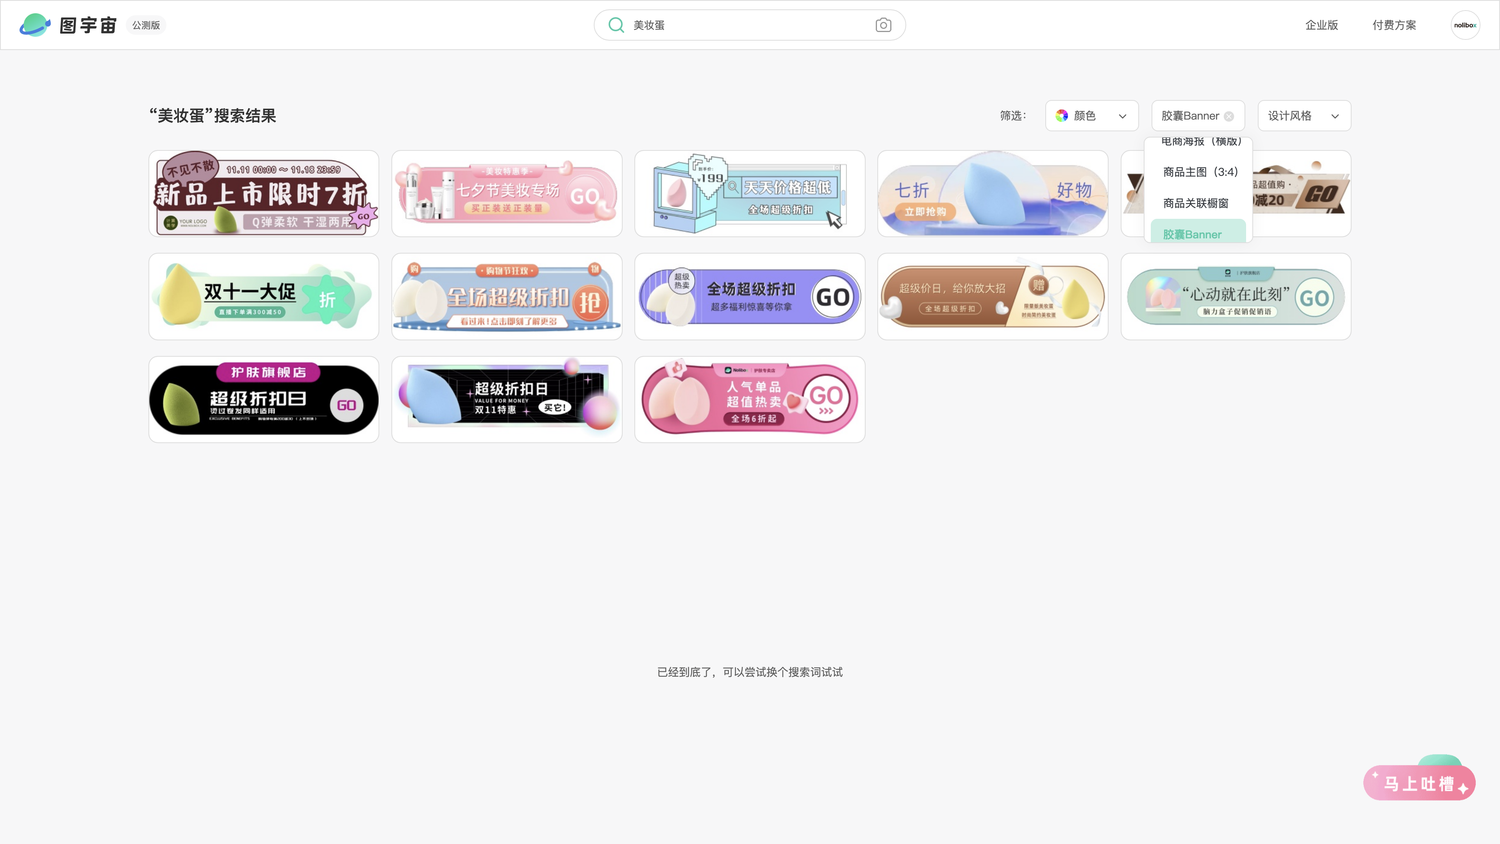Select 电商海报（横版） option
The image size is (1500, 844).
tap(1201, 142)
